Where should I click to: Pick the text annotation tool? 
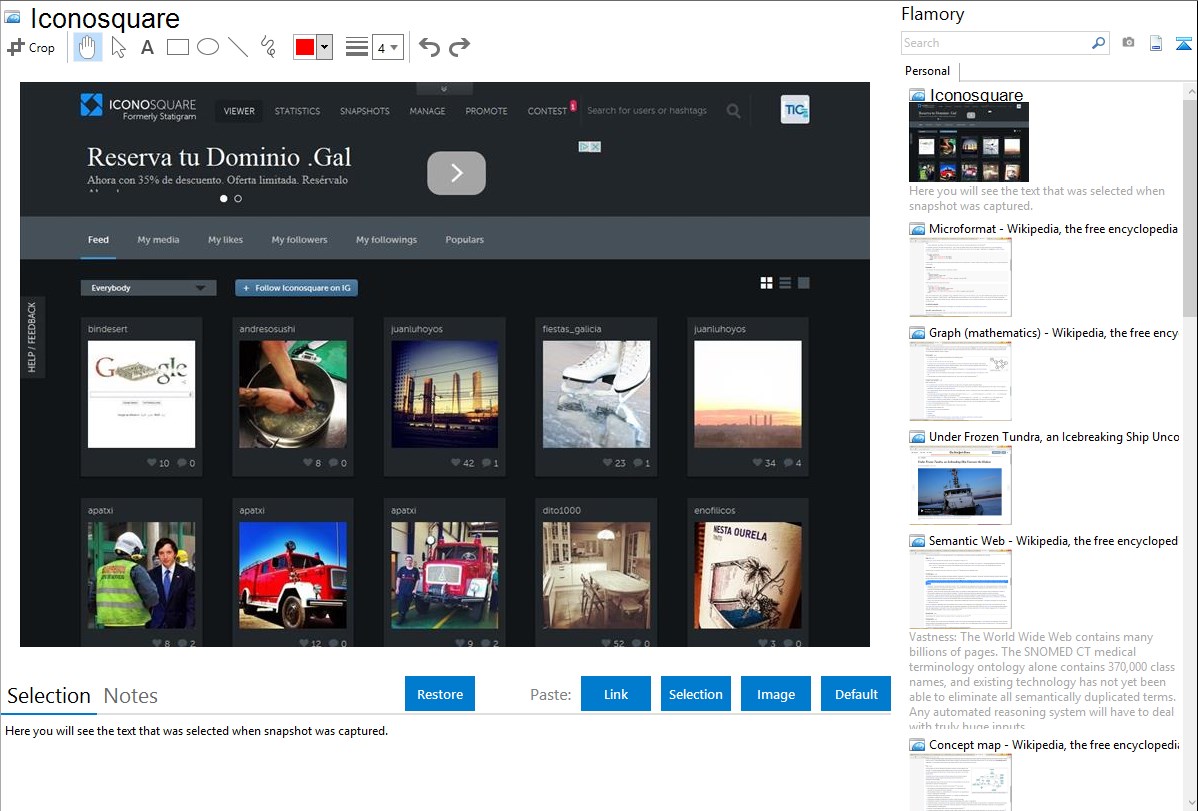click(147, 47)
